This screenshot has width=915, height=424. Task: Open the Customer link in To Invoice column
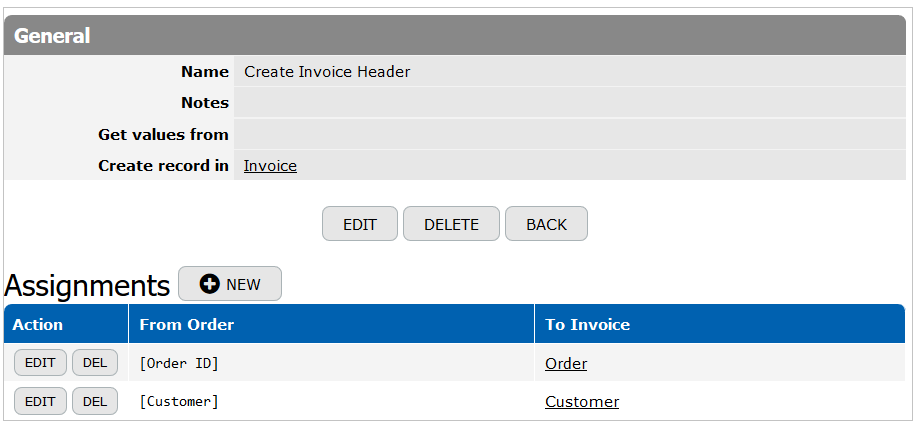582,402
